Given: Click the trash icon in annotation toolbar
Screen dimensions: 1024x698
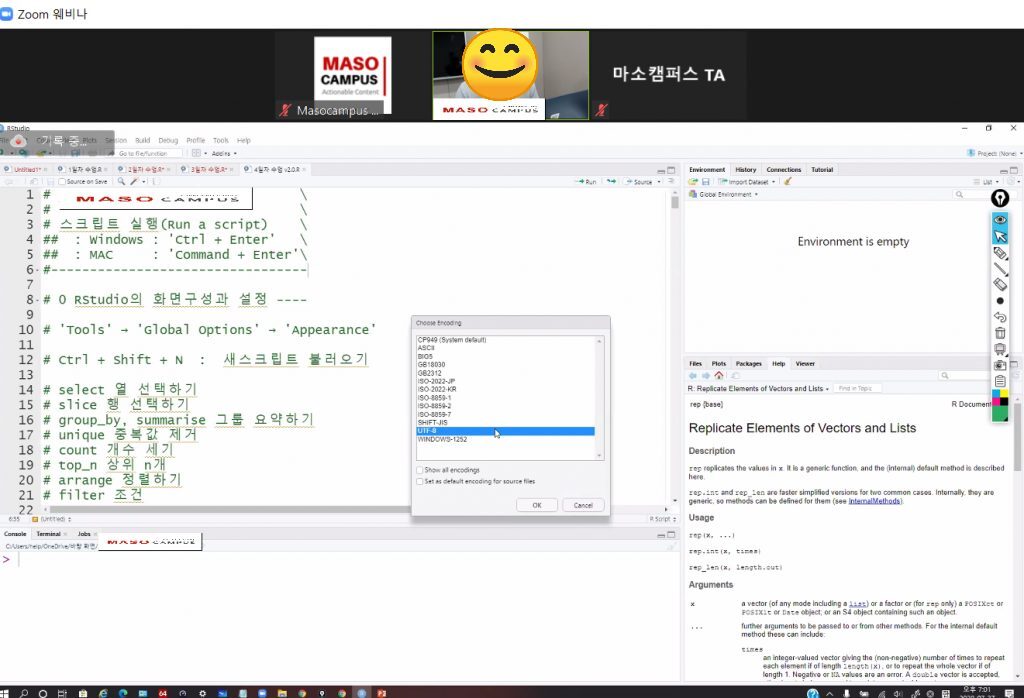Looking at the screenshot, I should (1000, 333).
